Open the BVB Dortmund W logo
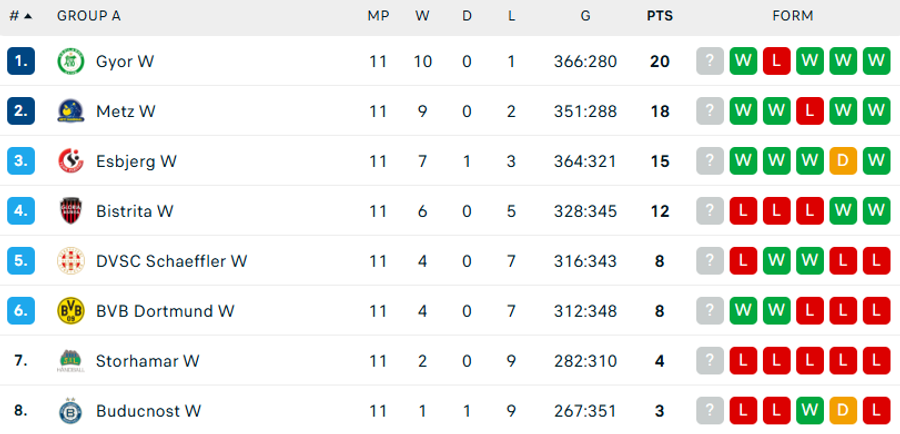This screenshot has height=434, width=900. pyautogui.click(x=71, y=311)
